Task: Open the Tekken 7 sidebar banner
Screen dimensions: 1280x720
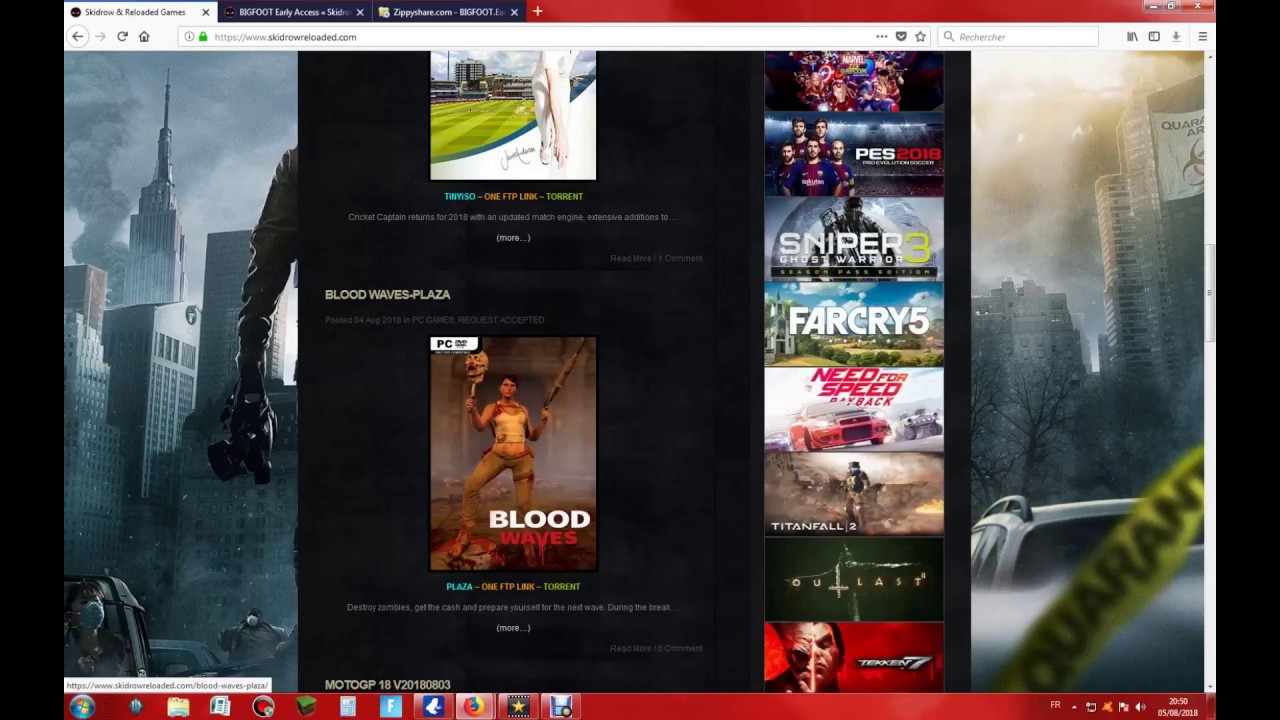Action: coord(854,657)
